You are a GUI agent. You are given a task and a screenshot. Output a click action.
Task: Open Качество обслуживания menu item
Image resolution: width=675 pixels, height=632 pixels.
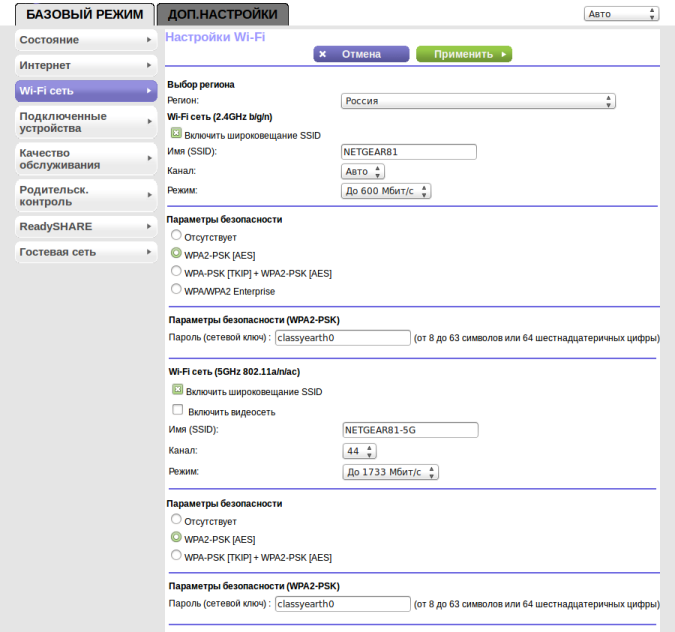click(86, 159)
